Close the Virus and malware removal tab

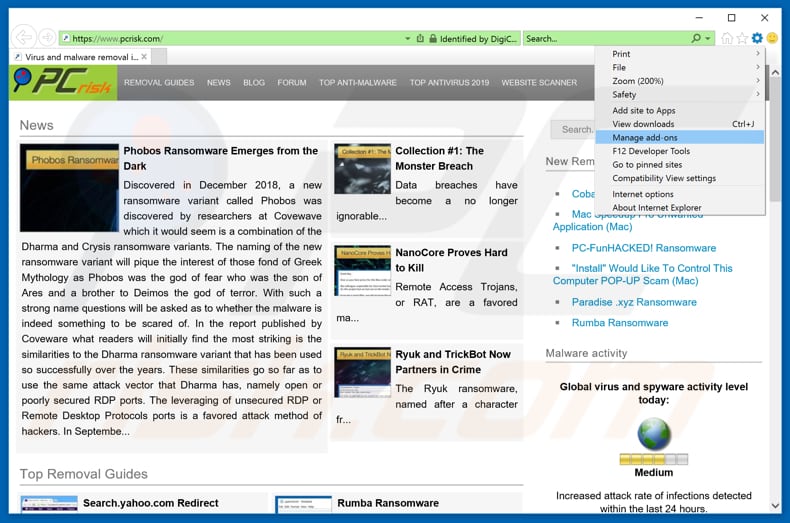pyautogui.click(x=144, y=56)
